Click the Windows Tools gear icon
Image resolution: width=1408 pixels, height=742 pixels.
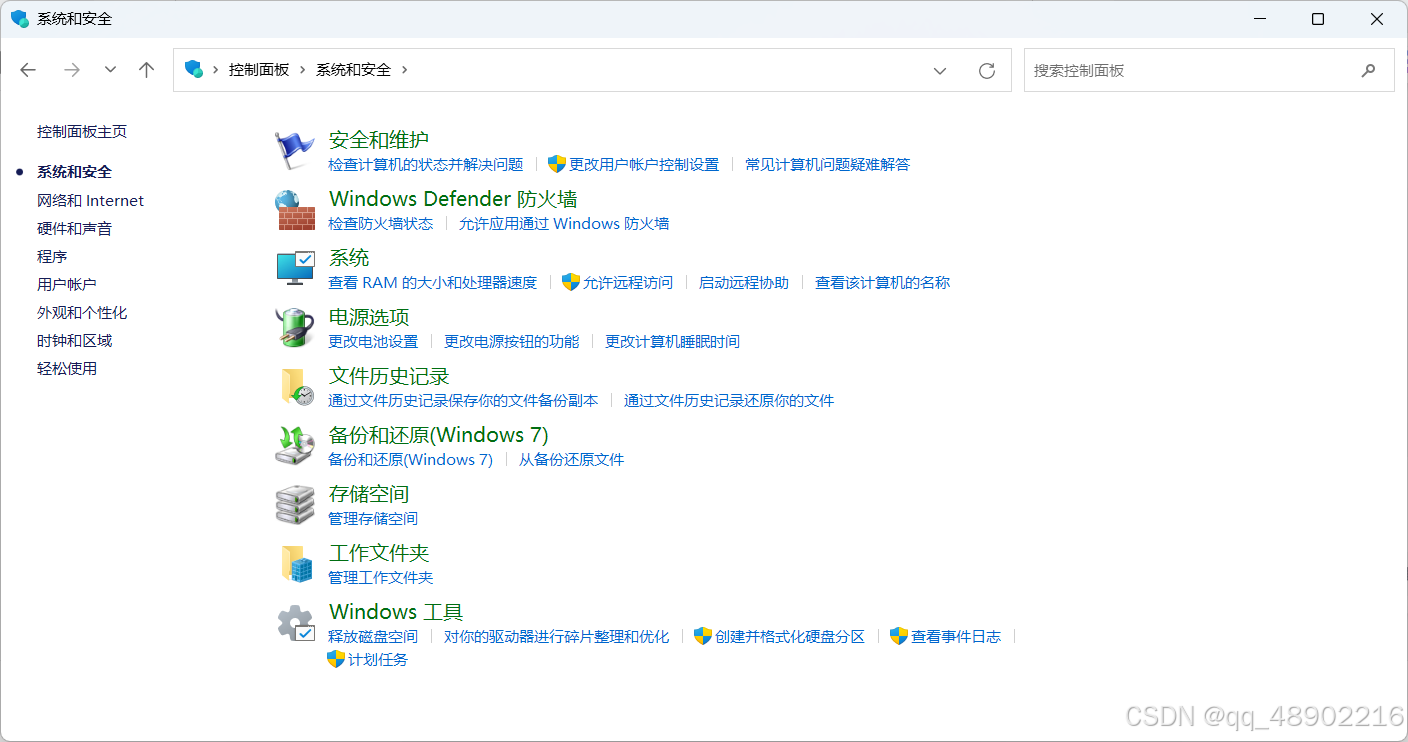coord(295,623)
